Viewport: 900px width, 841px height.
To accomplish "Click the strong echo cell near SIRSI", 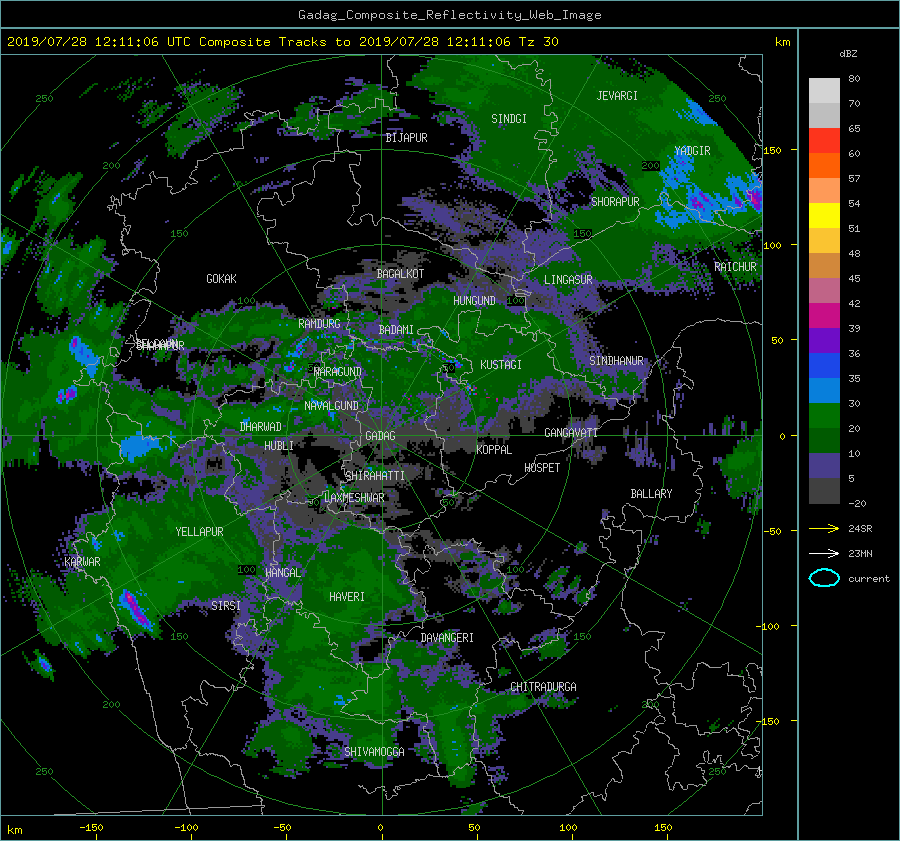I will click(x=136, y=610).
